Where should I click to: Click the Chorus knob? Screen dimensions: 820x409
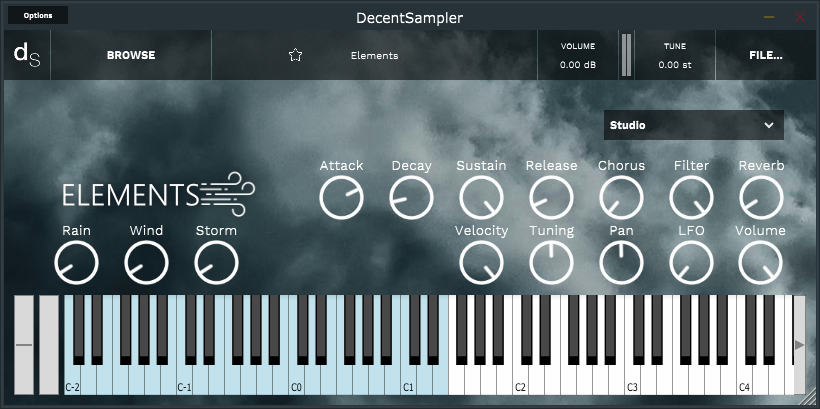[621, 198]
